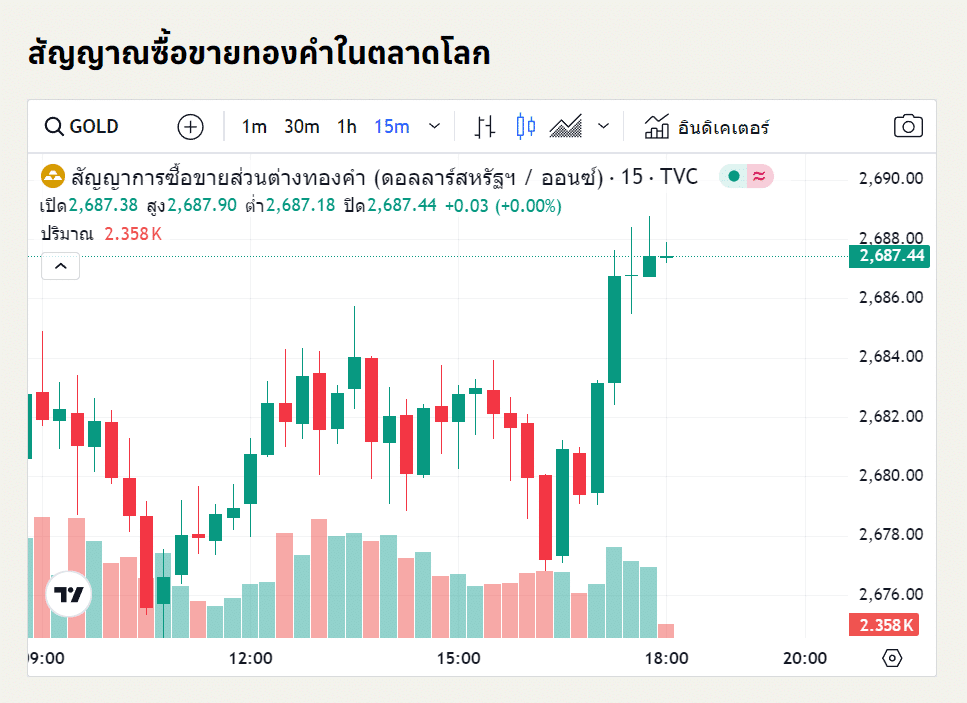Take a chart snapshot with the camera icon
967x703 pixels.
[x=908, y=126]
